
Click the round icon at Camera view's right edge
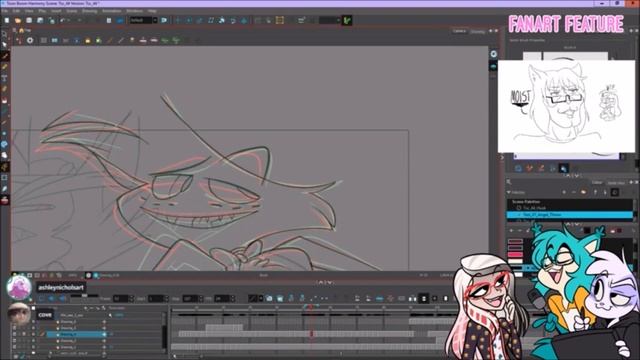(x=493, y=54)
